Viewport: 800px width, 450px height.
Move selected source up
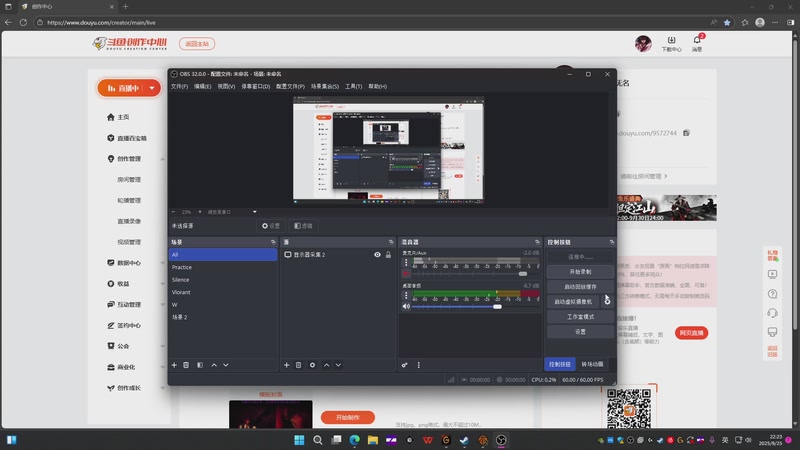click(x=327, y=365)
